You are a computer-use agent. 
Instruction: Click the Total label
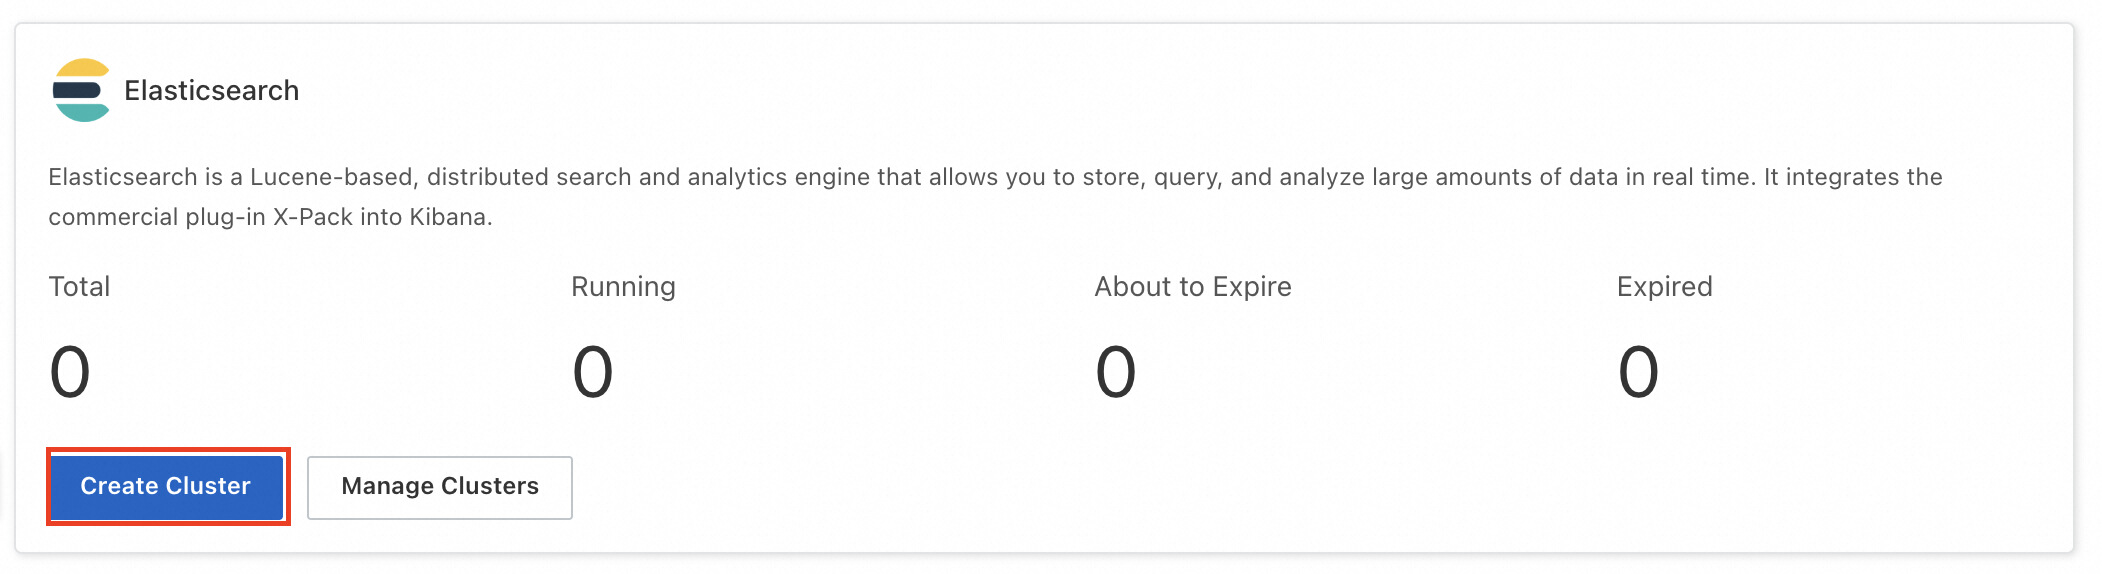(79, 287)
